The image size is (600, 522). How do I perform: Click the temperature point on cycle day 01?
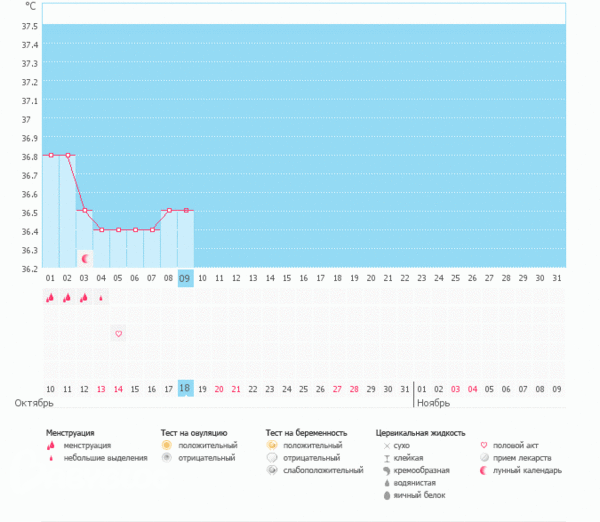[x=50, y=155]
